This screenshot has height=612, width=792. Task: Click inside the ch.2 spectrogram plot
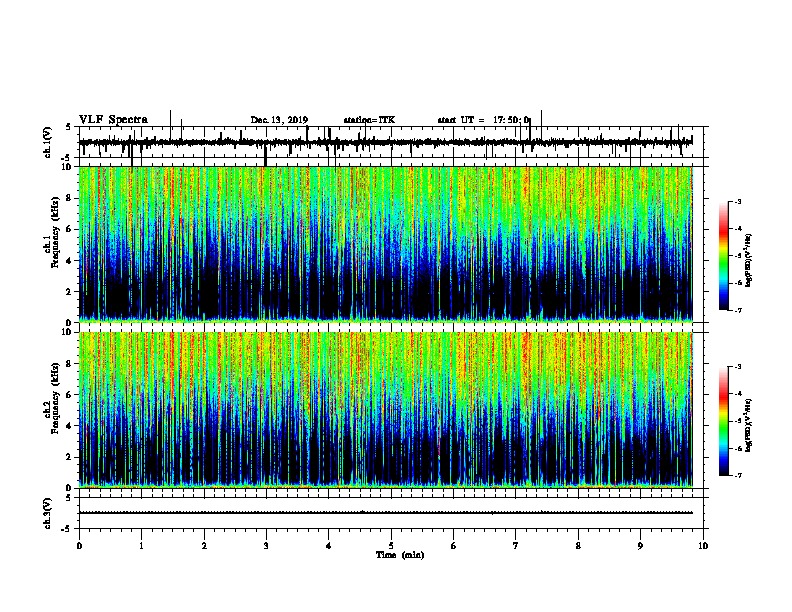pos(386,410)
